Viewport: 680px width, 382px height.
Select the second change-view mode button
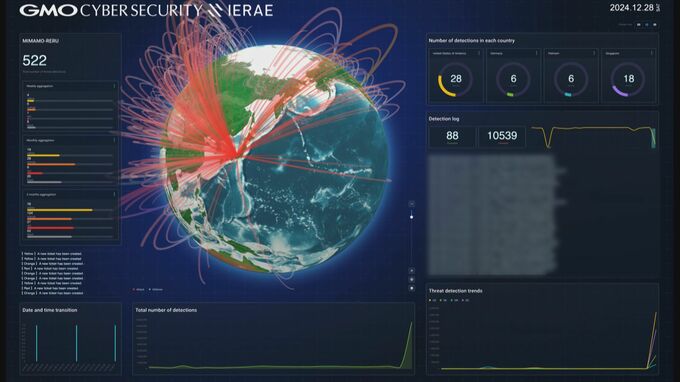(x=647, y=25)
